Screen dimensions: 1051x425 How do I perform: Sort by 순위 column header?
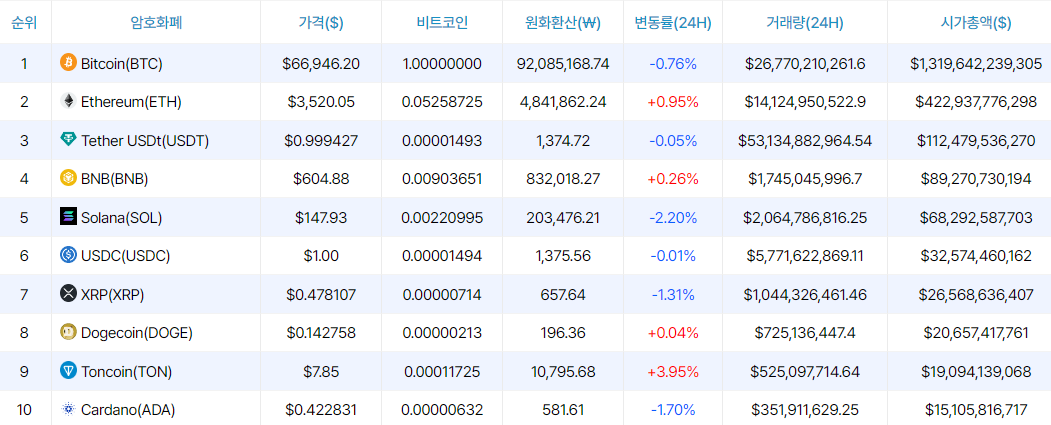[x=24, y=23]
